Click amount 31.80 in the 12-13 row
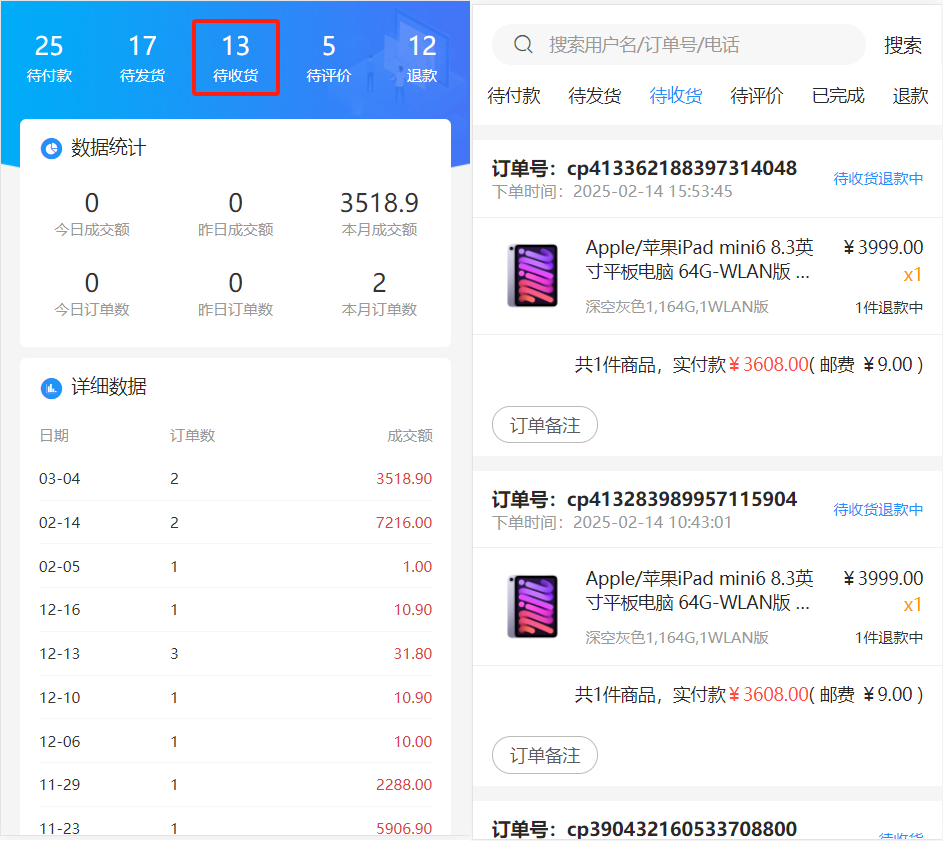Viewport: 943px width, 841px height. tap(413, 654)
